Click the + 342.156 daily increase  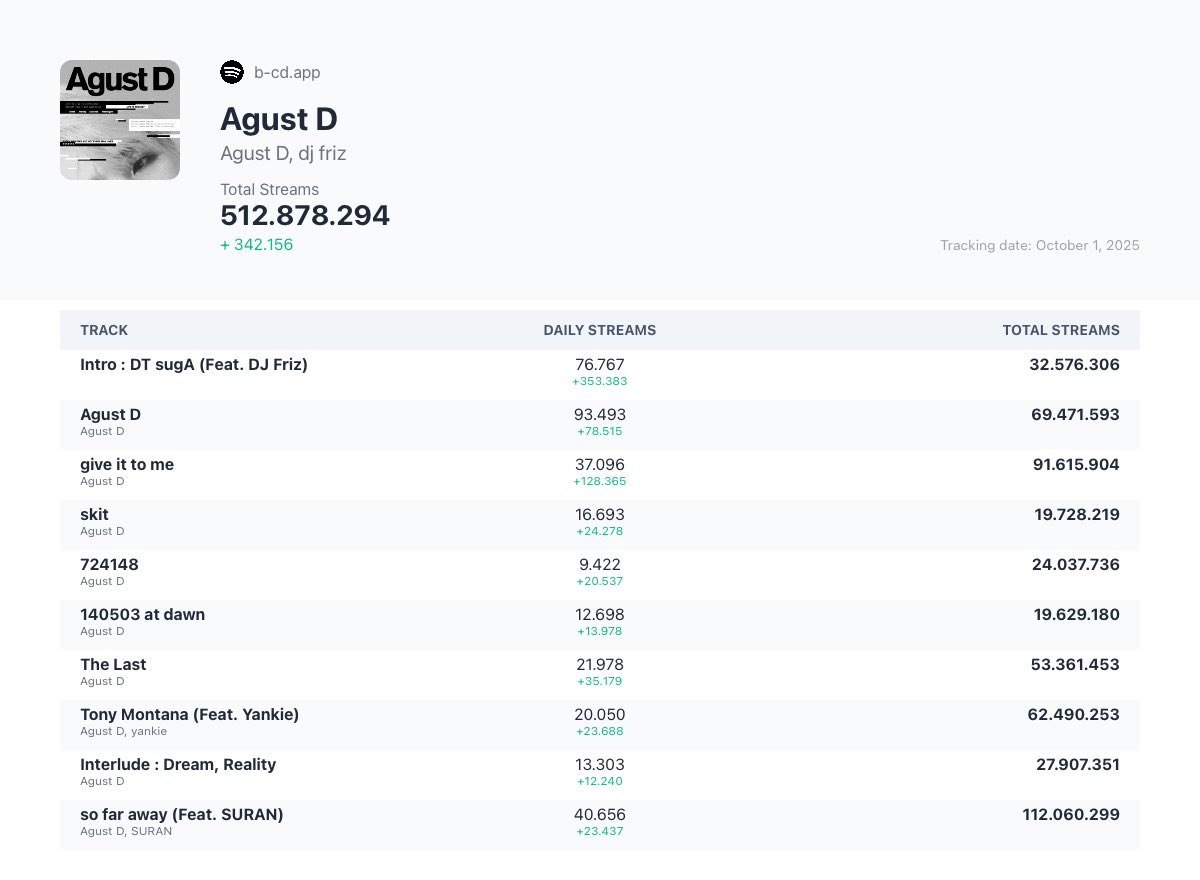(257, 244)
